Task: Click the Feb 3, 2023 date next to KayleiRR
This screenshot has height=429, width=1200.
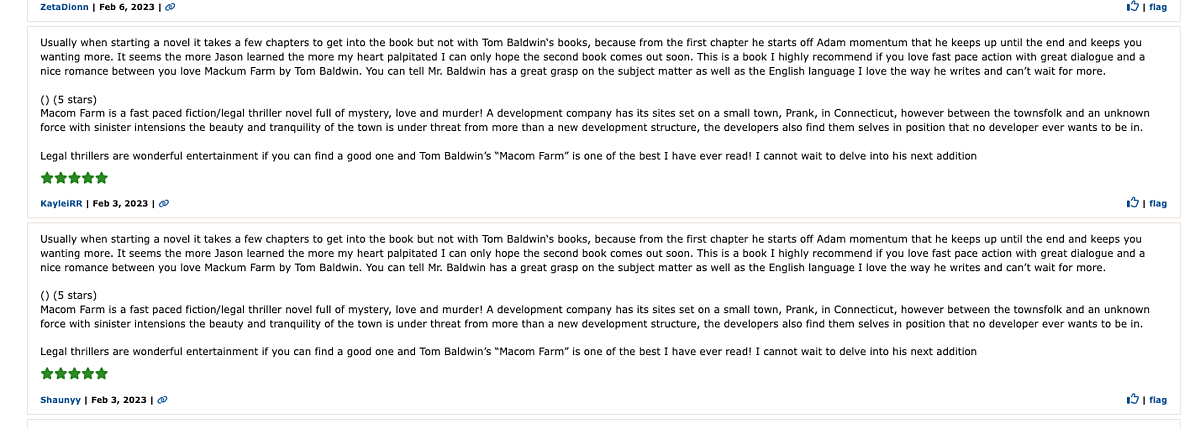Action: point(121,204)
